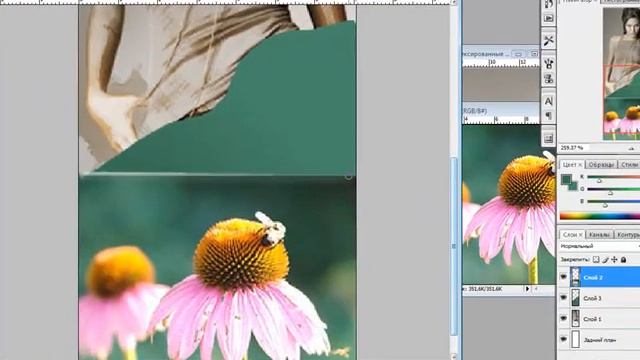The height and width of the screenshot is (360, 640).
Task: Click the background color swatch in Color panel
Action: pos(573,186)
